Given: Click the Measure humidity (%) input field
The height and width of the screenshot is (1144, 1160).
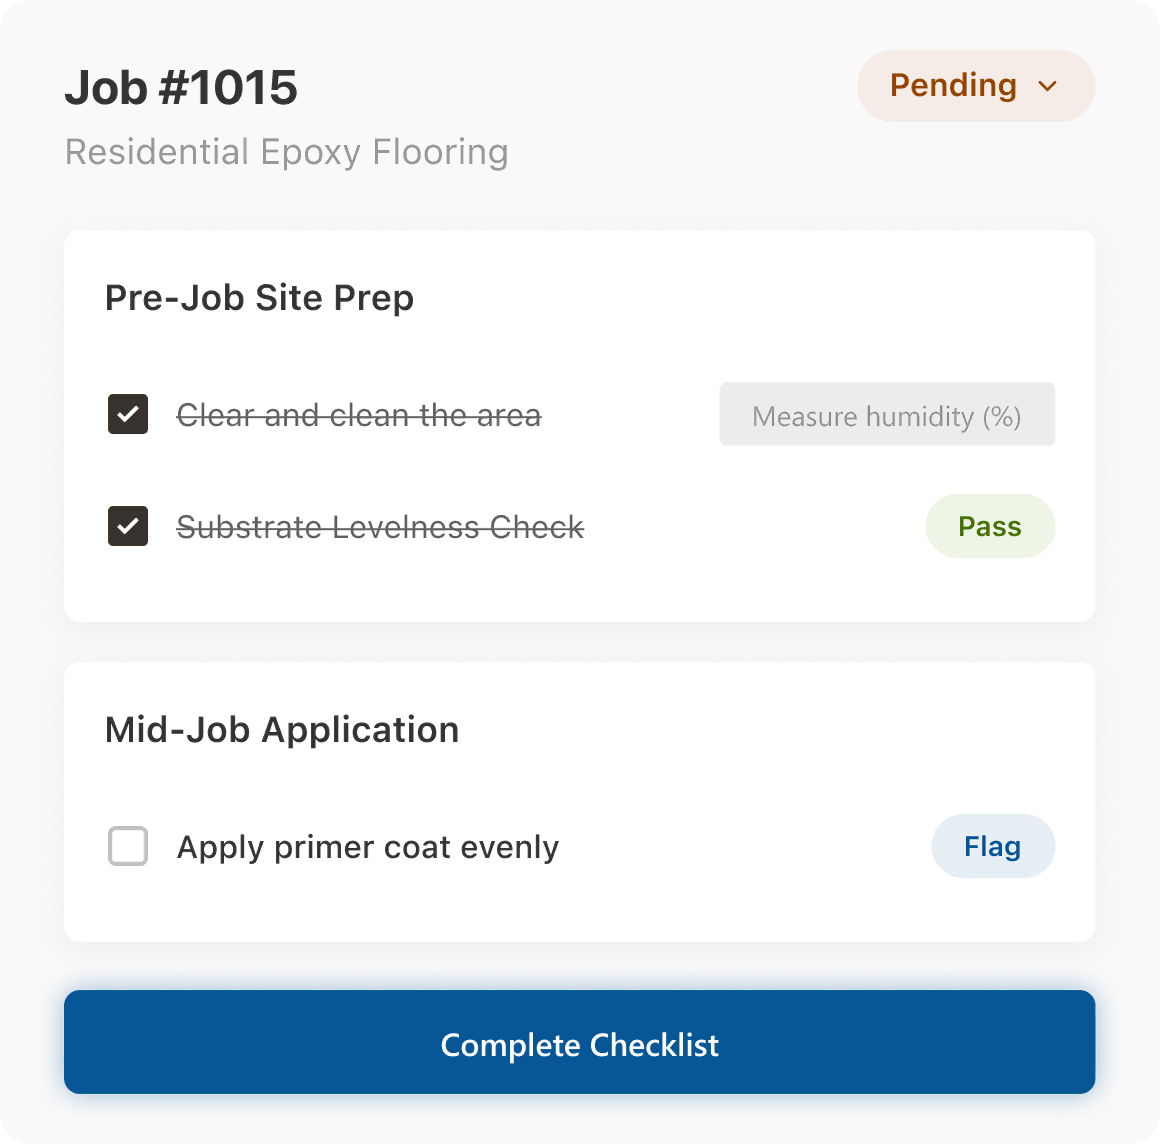Looking at the screenshot, I should click(887, 414).
